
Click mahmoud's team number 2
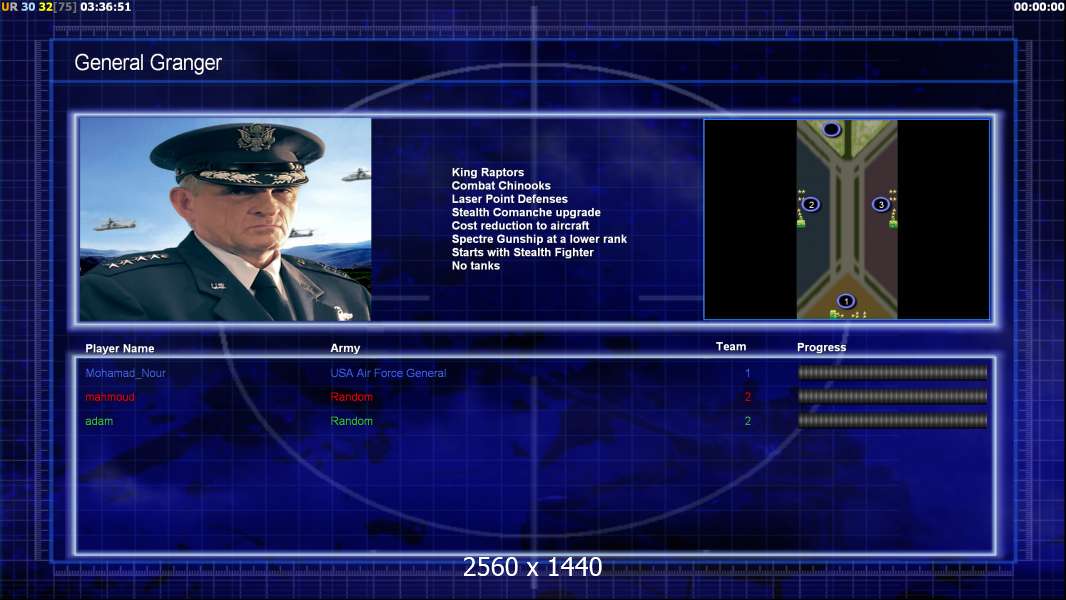[x=747, y=397]
